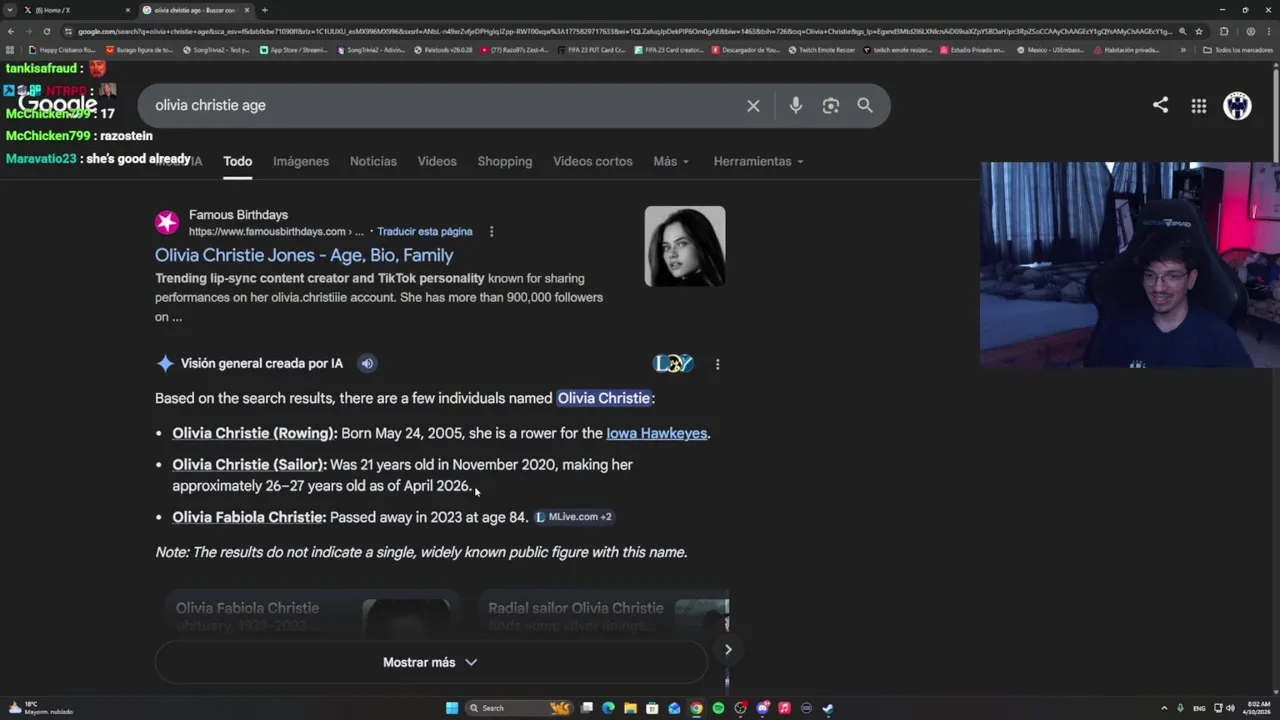Reload the page in Chrome toolbar
The height and width of the screenshot is (720, 1280).
(46, 31)
